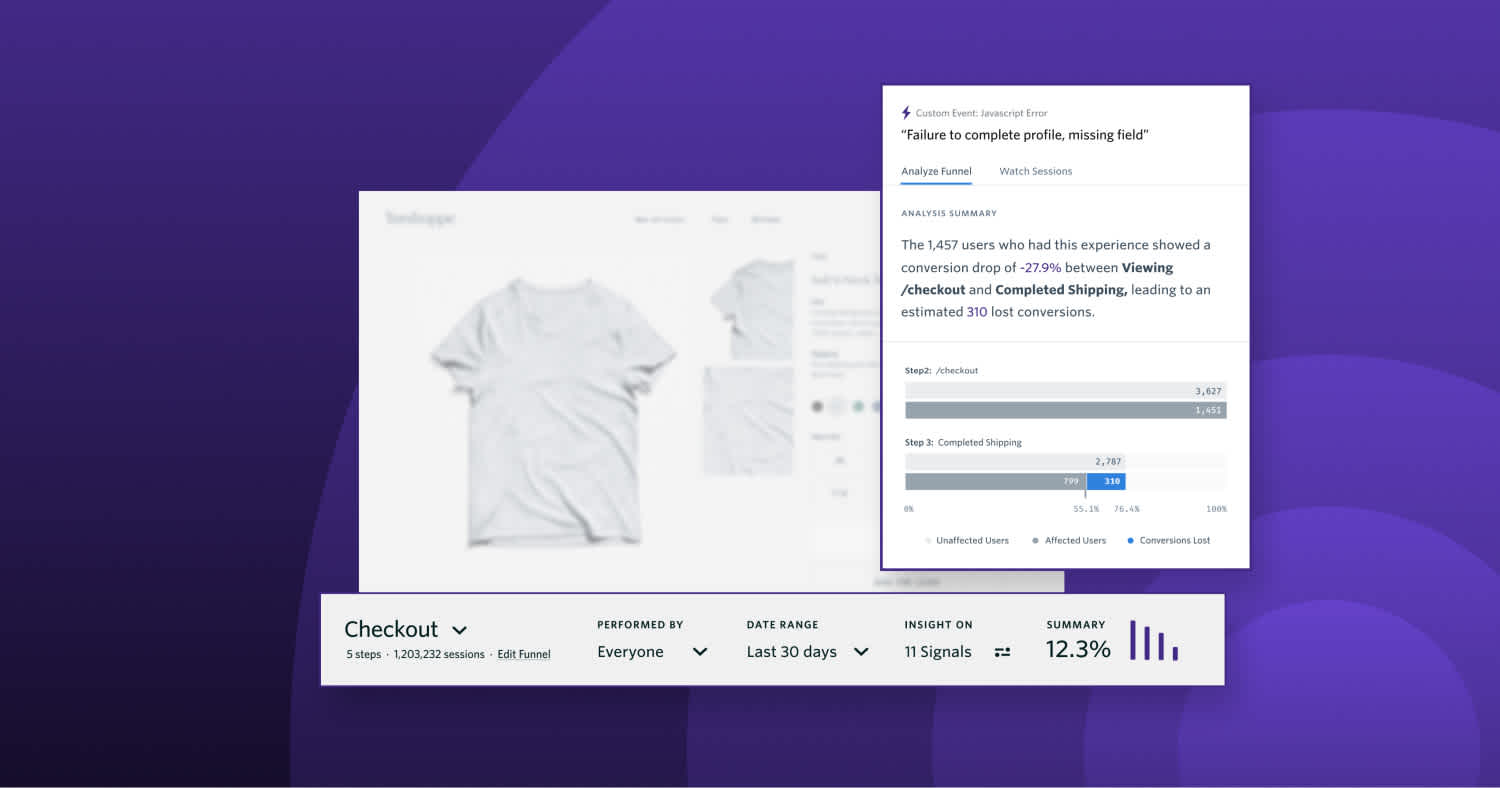This screenshot has height=788, width=1500.
Task: Click the 799 affected users bar segment
Action: 995,482
